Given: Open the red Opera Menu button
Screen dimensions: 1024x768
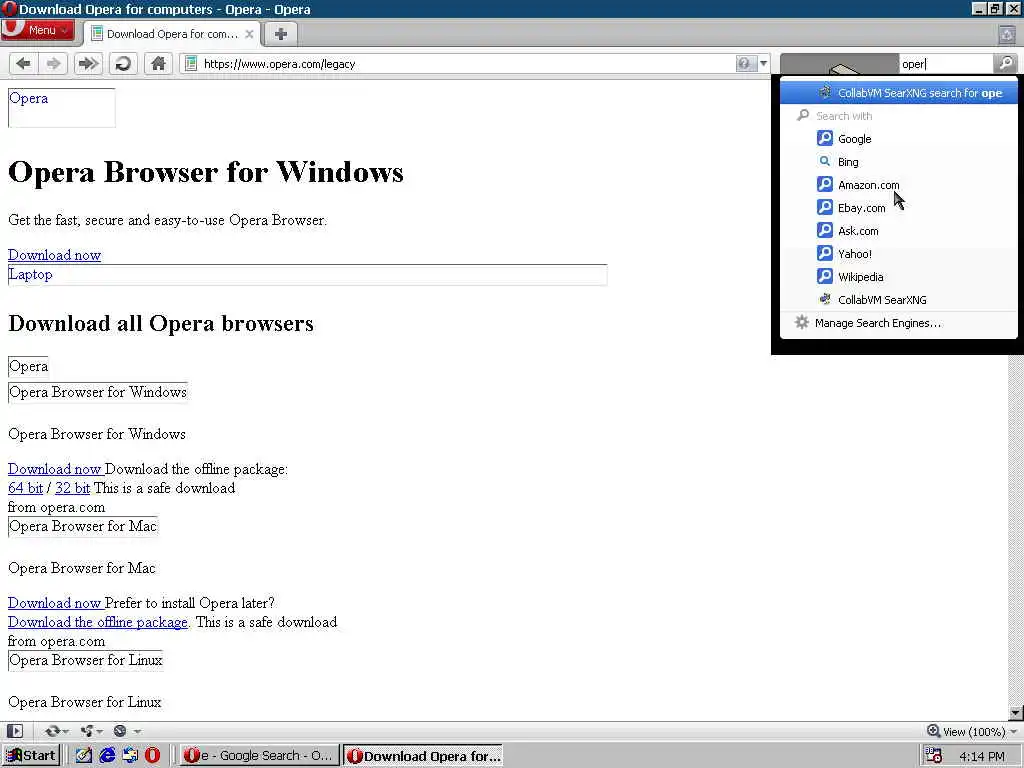Looking at the screenshot, I should coord(38,30).
